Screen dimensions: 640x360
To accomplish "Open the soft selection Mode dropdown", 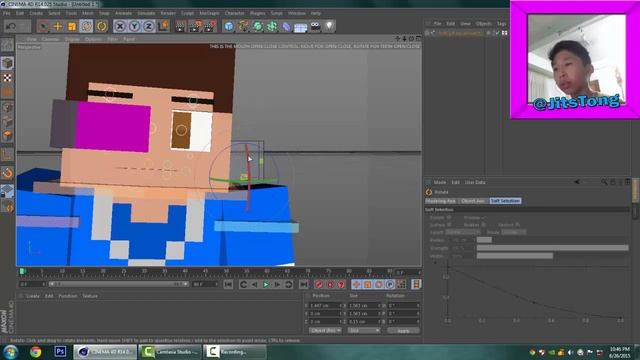I will 513,232.
